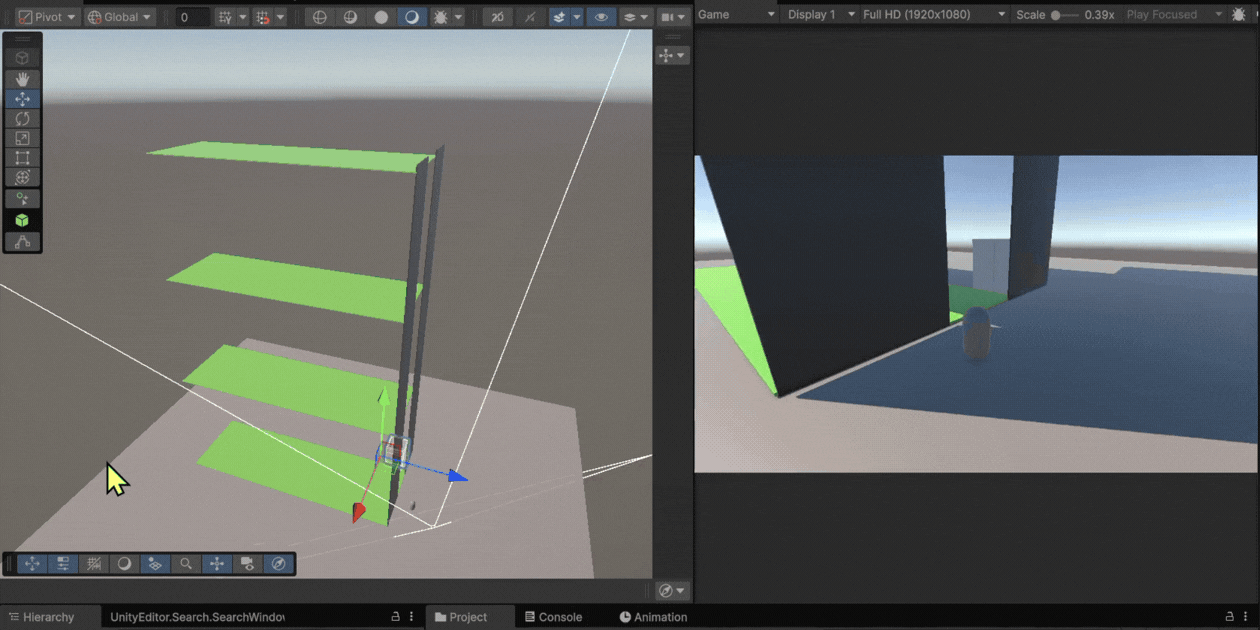Open scene camera settings dropdown
Screen dimensions: 1260x630
point(673,17)
